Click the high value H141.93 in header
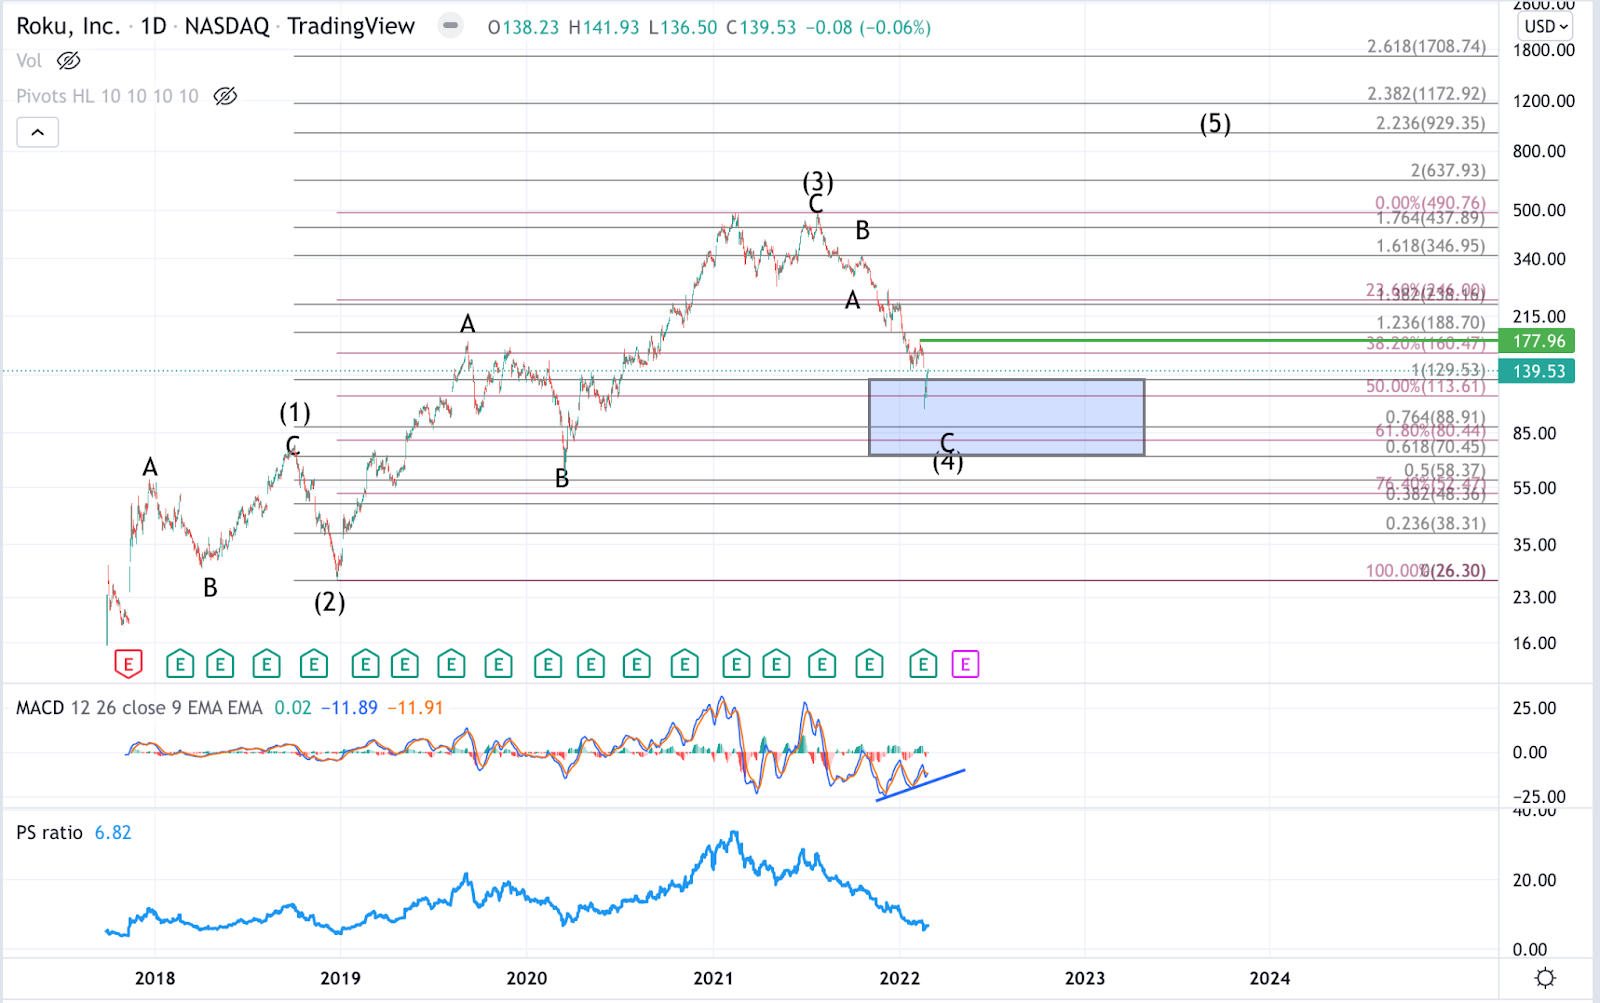The height and width of the screenshot is (1003, 1600). click(x=604, y=28)
